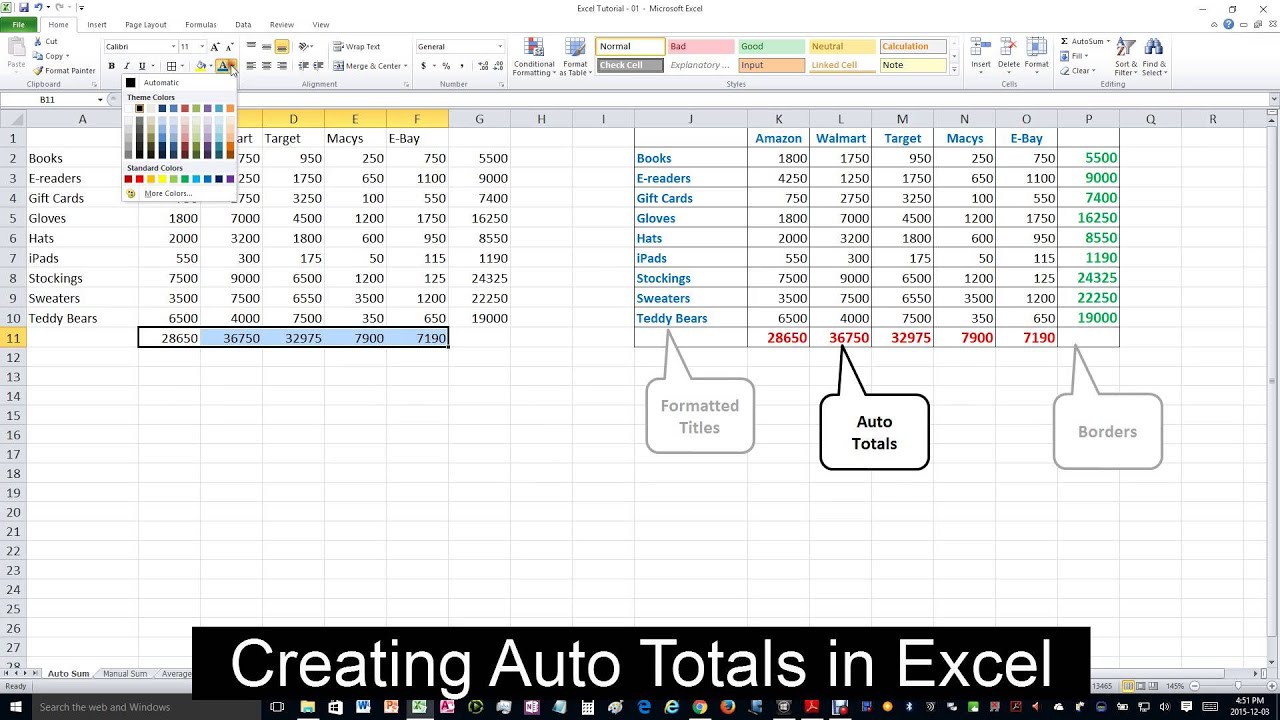The width and height of the screenshot is (1280, 720).
Task: Open the font name Calibri dropdown
Action: click(173, 47)
